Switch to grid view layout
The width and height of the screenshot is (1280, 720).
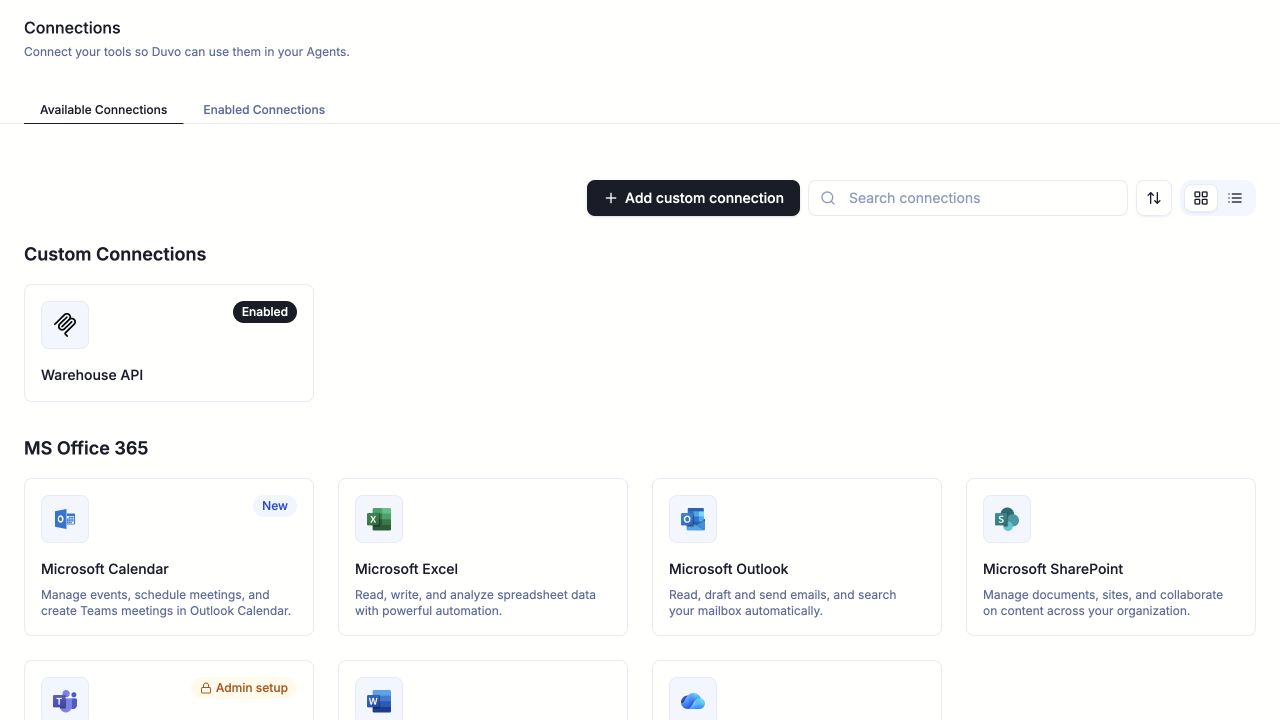(x=1201, y=198)
